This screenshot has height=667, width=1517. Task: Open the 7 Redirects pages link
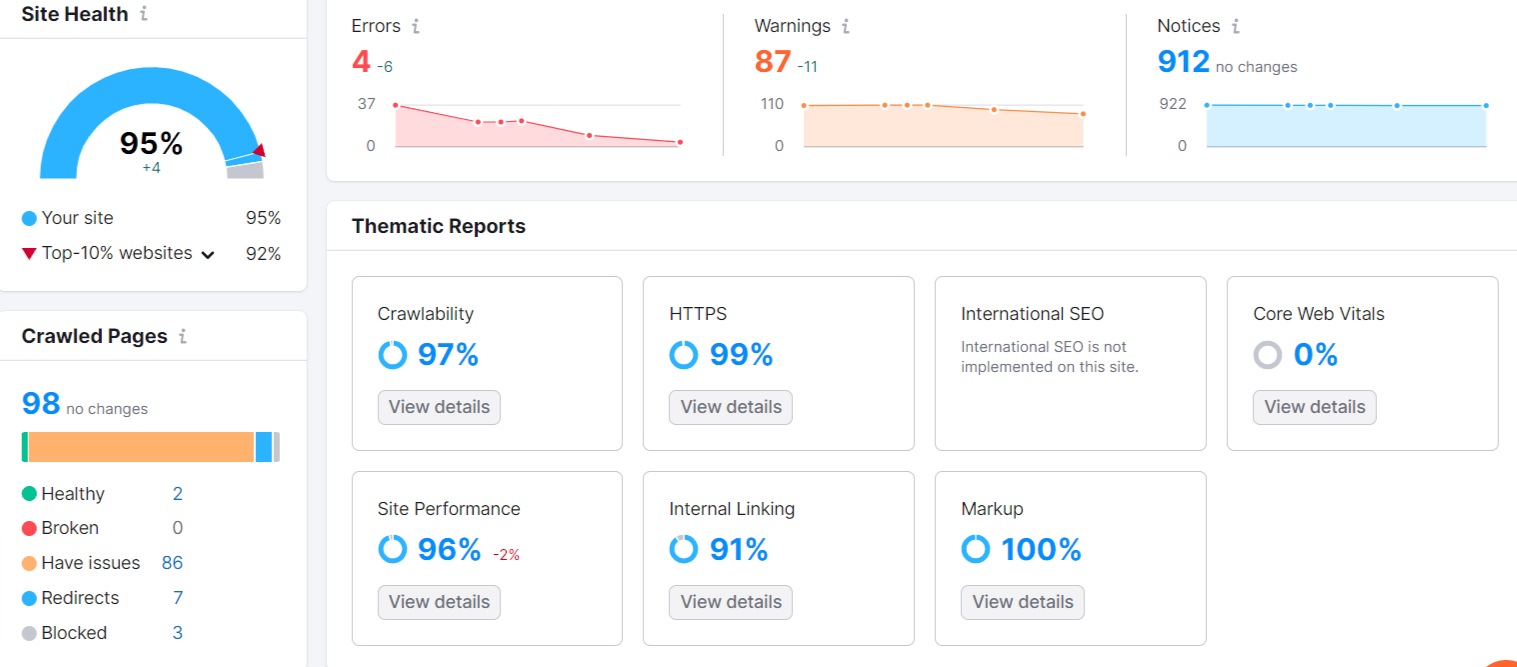click(x=177, y=598)
